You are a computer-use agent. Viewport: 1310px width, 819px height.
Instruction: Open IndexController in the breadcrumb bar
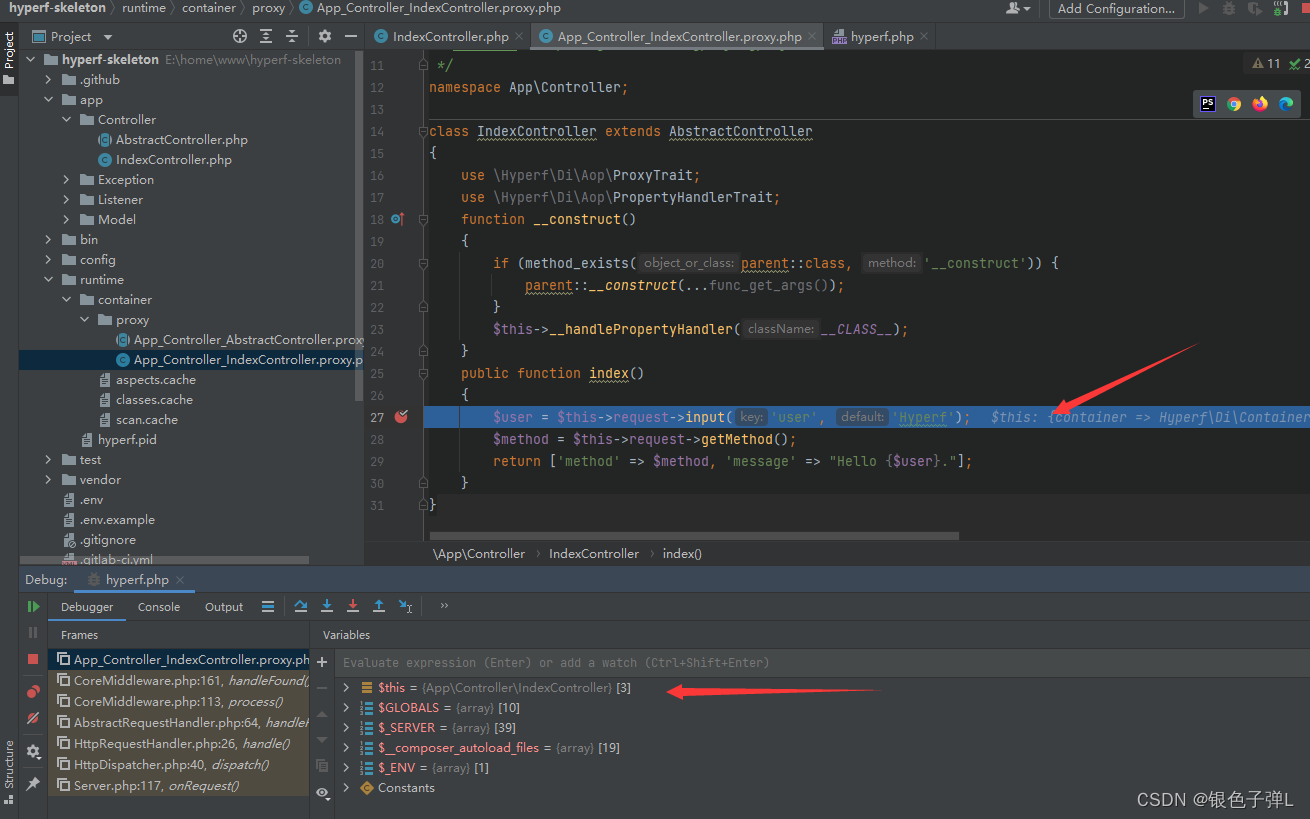pyautogui.click(x=594, y=553)
